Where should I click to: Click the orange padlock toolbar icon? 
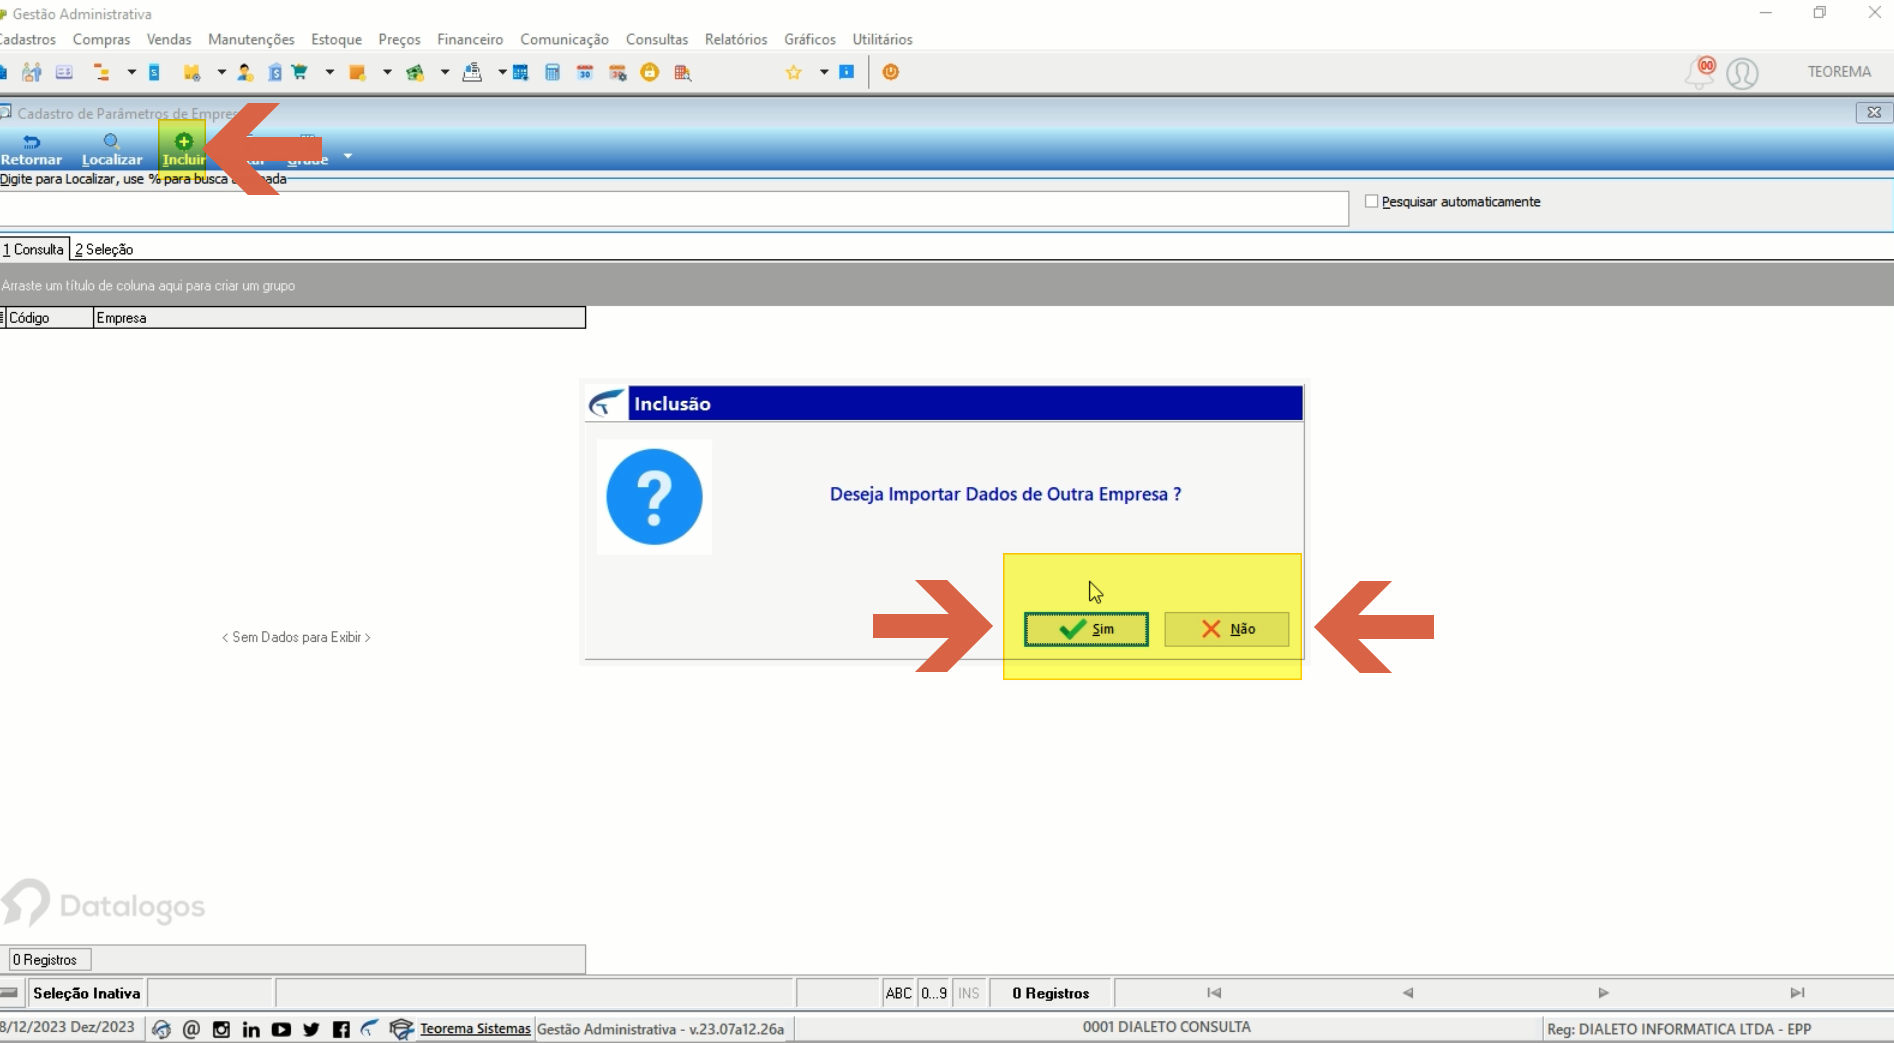[x=650, y=72]
